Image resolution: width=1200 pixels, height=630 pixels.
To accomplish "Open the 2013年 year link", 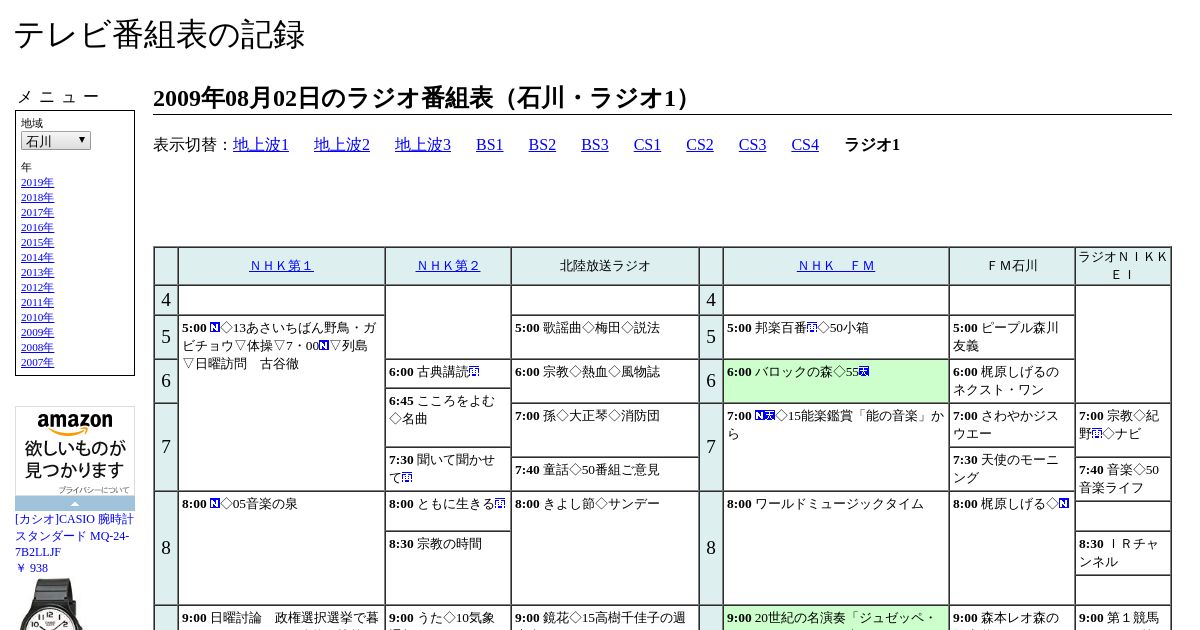I will click(37, 272).
